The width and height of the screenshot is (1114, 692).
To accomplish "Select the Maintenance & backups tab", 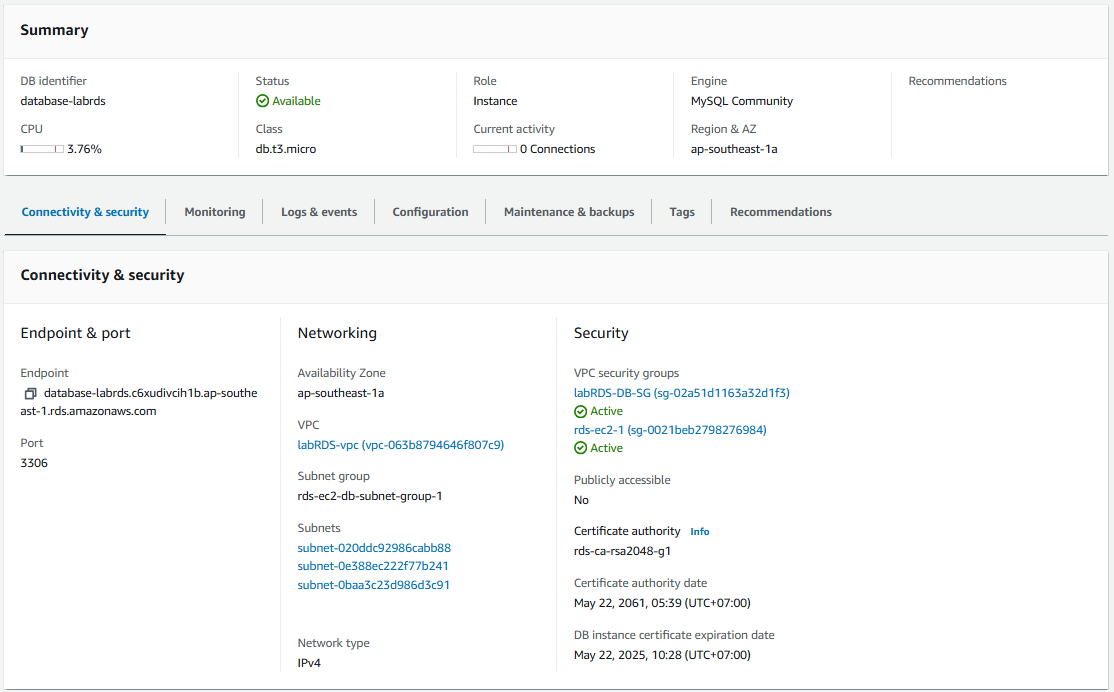I will pyautogui.click(x=569, y=212).
